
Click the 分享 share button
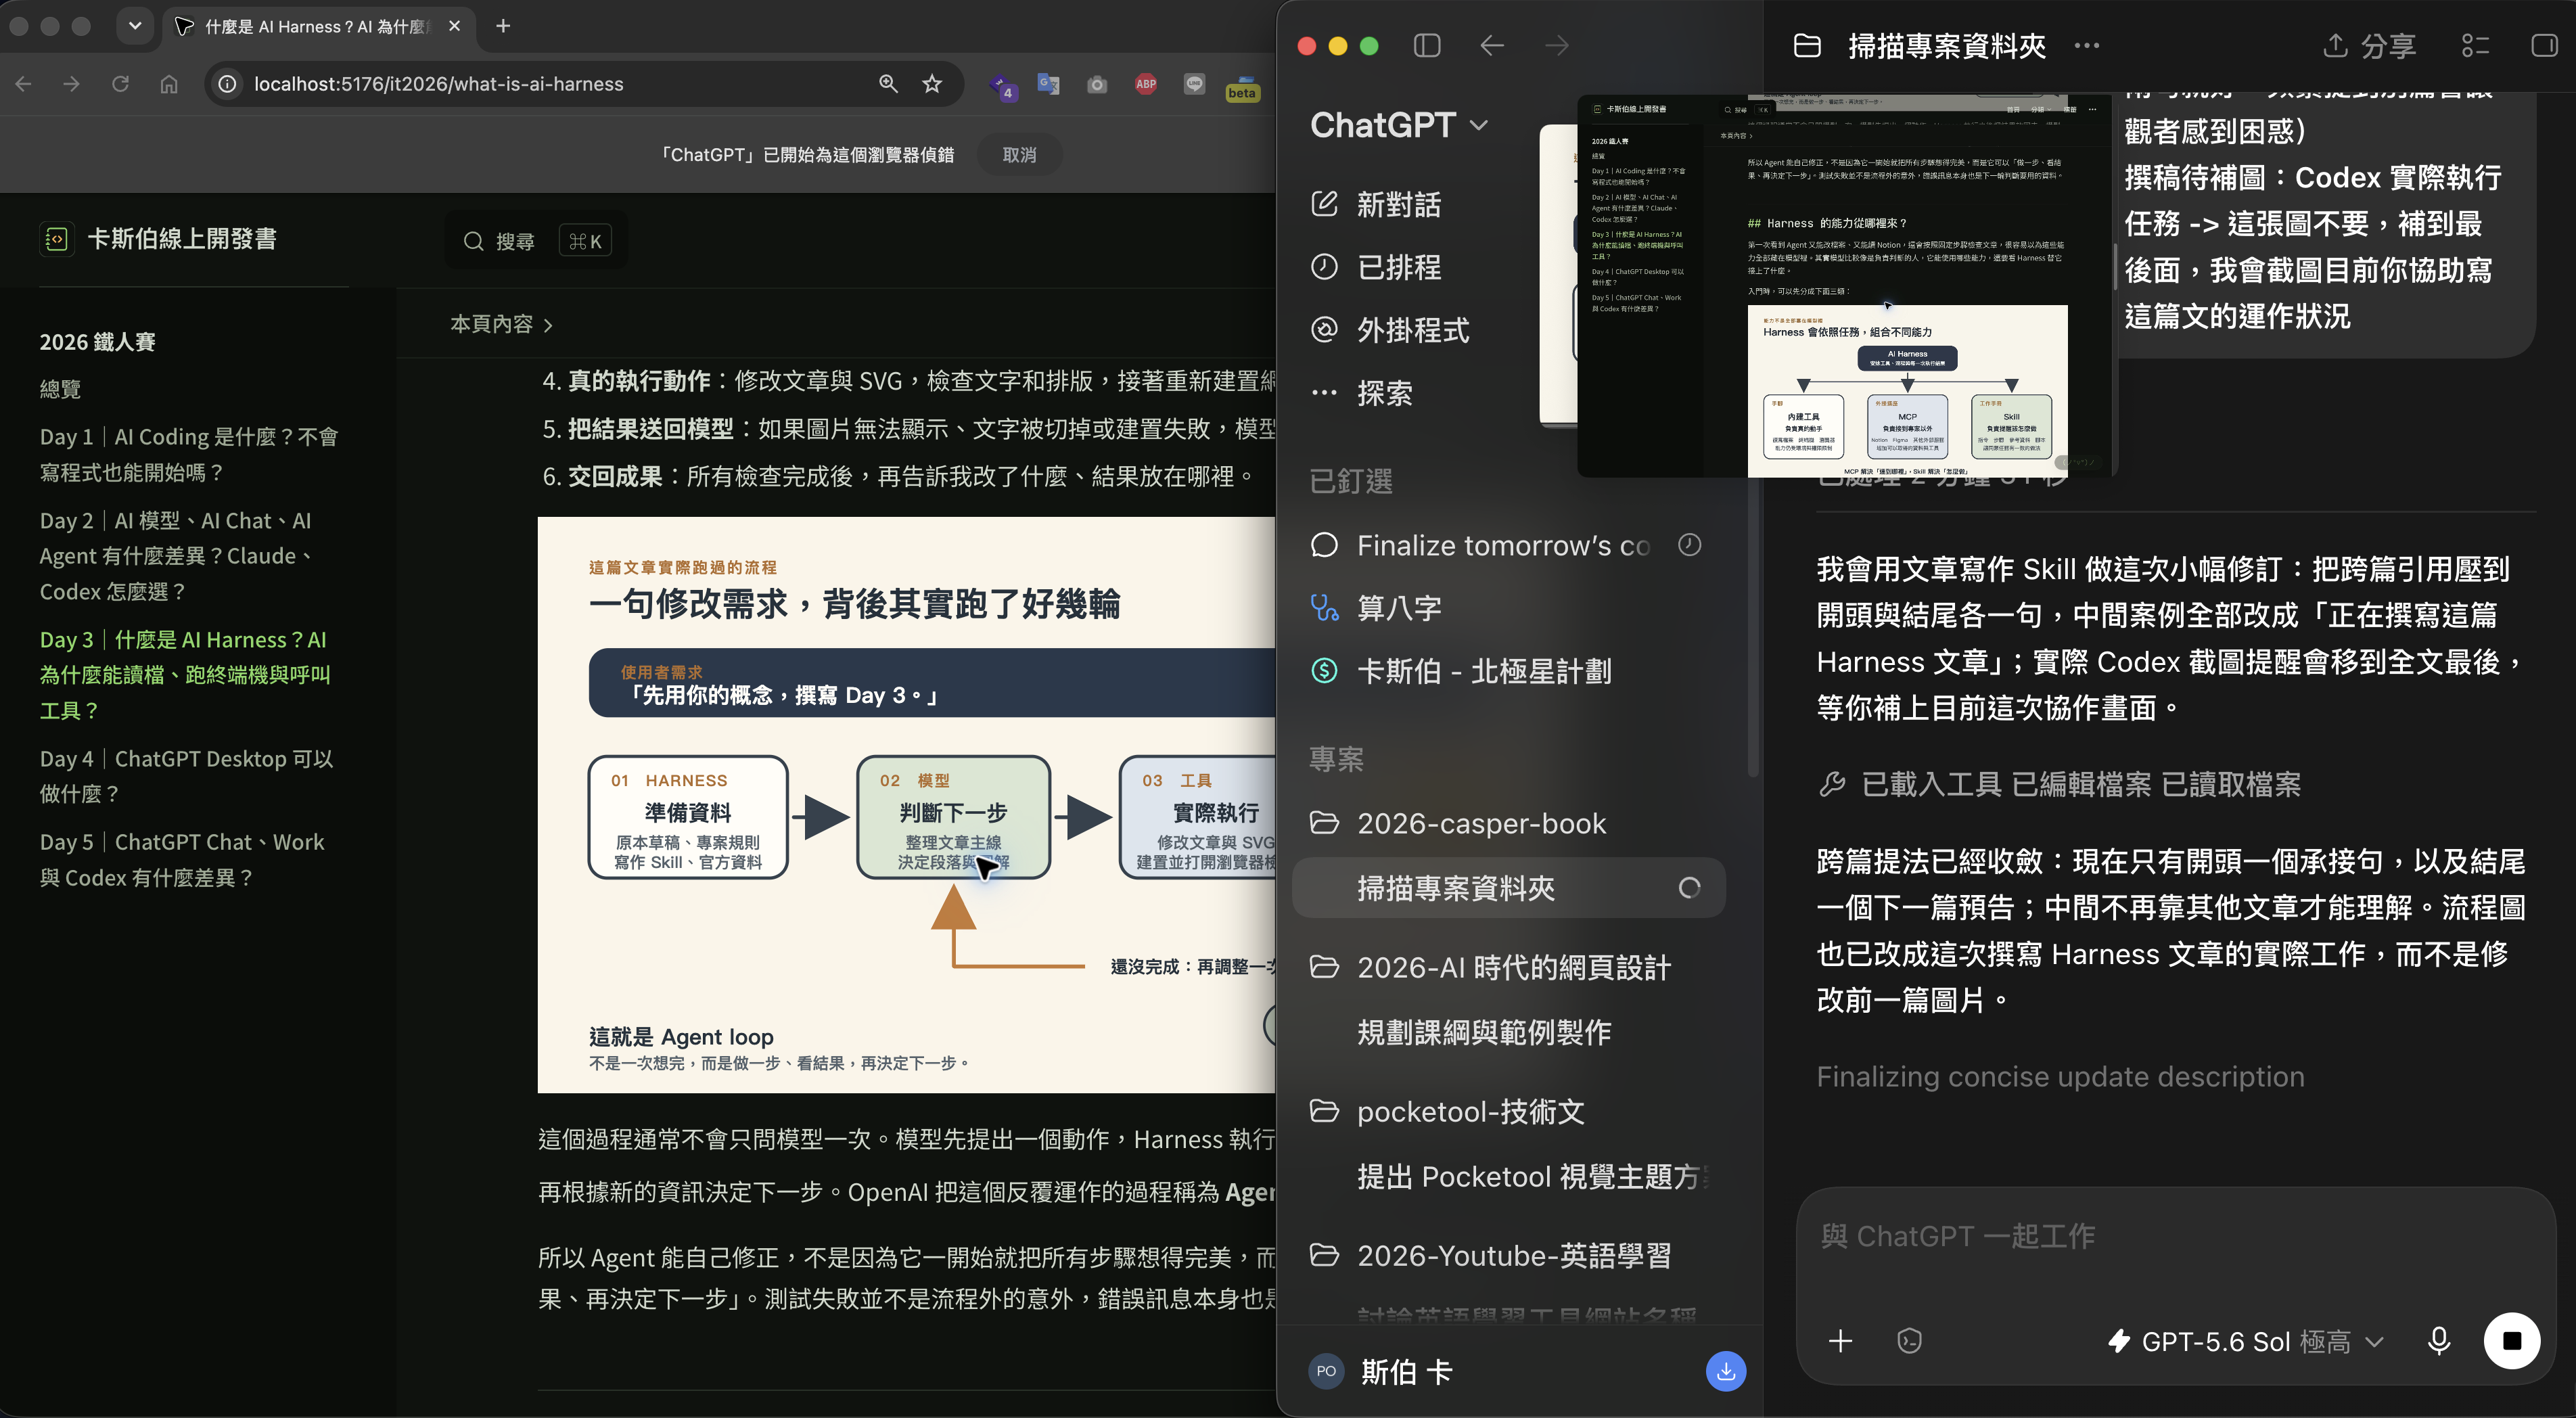tap(2368, 46)
